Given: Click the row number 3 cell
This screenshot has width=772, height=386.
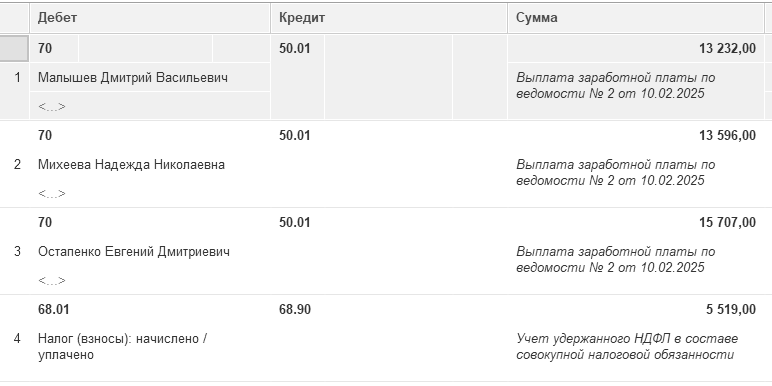Looking at the screenshot, I should click(17, 252).
